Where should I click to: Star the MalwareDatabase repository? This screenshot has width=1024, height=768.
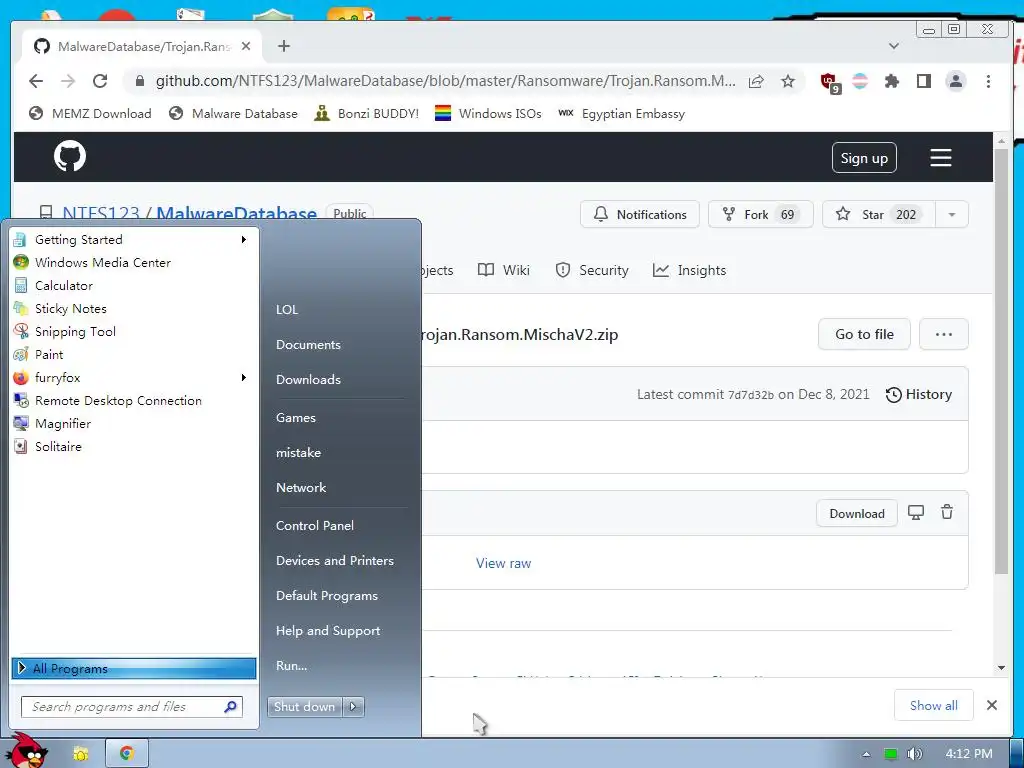(x=879, y=214)
